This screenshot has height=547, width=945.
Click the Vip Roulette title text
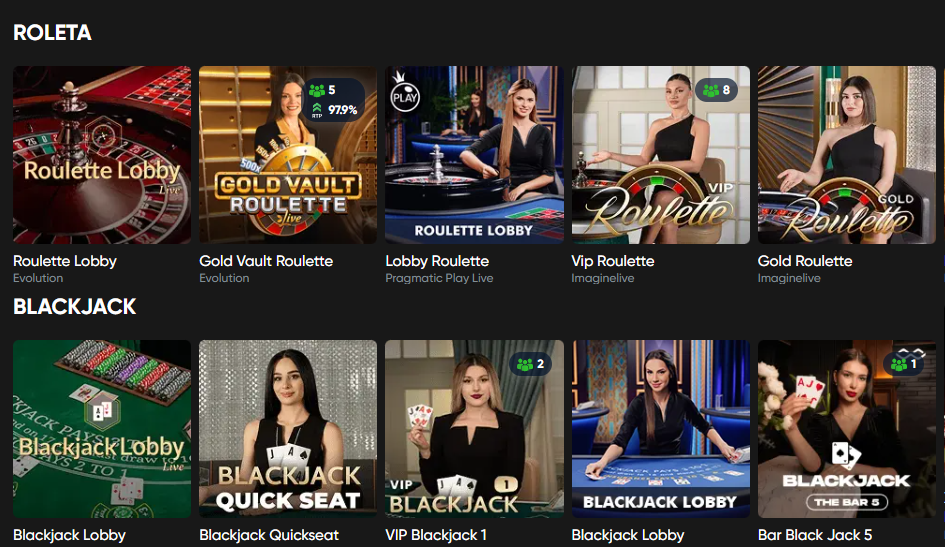(612, 261)
